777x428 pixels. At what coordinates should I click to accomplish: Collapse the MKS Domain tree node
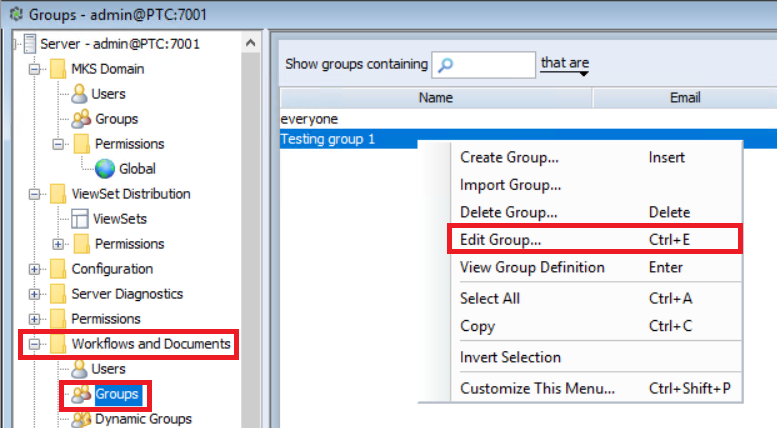(36, 69)
